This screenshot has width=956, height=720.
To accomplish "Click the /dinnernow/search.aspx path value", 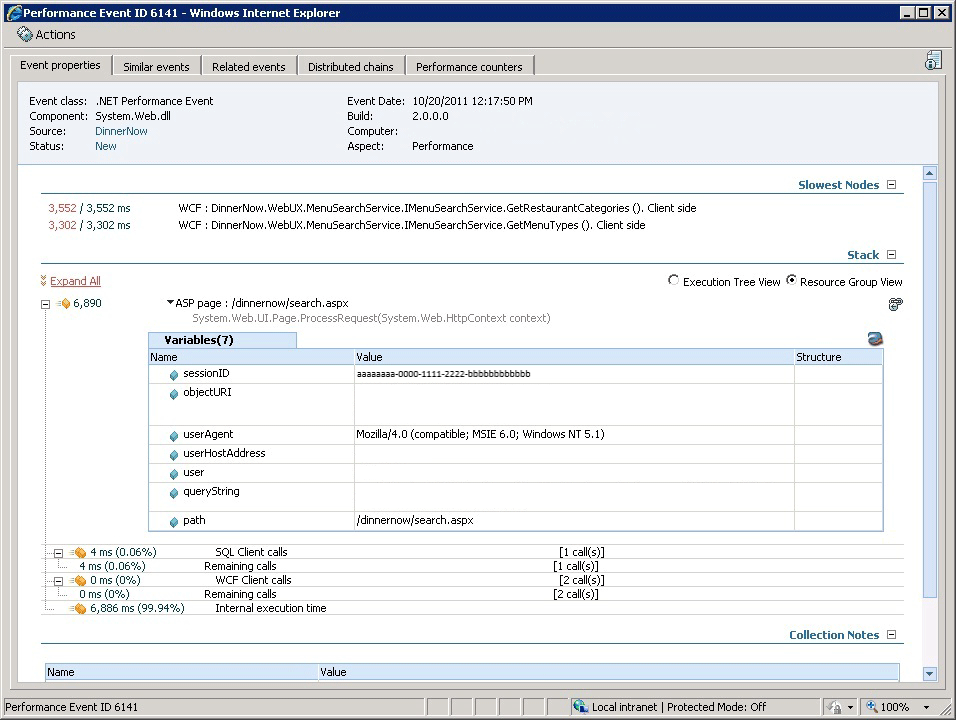I will (x=415, y=520).
